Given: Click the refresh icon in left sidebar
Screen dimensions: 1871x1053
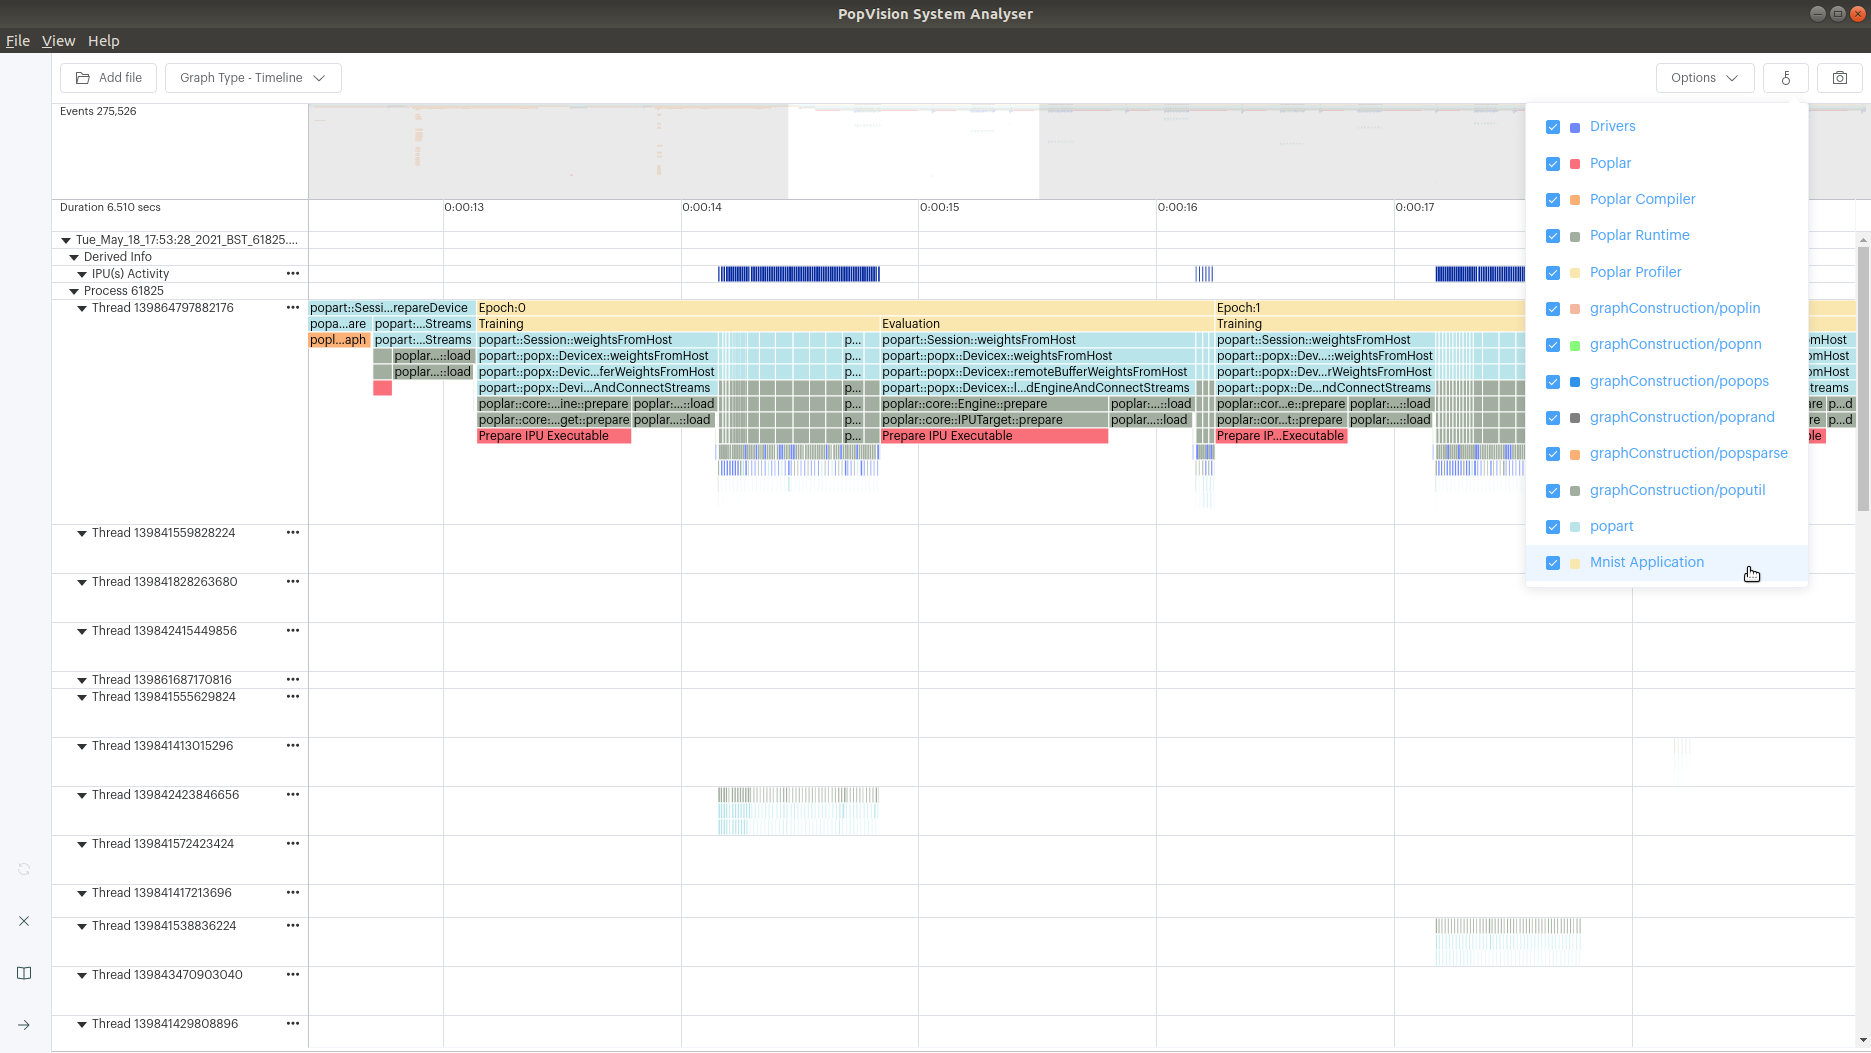Looking at the screenshot, I should [24, 869].
